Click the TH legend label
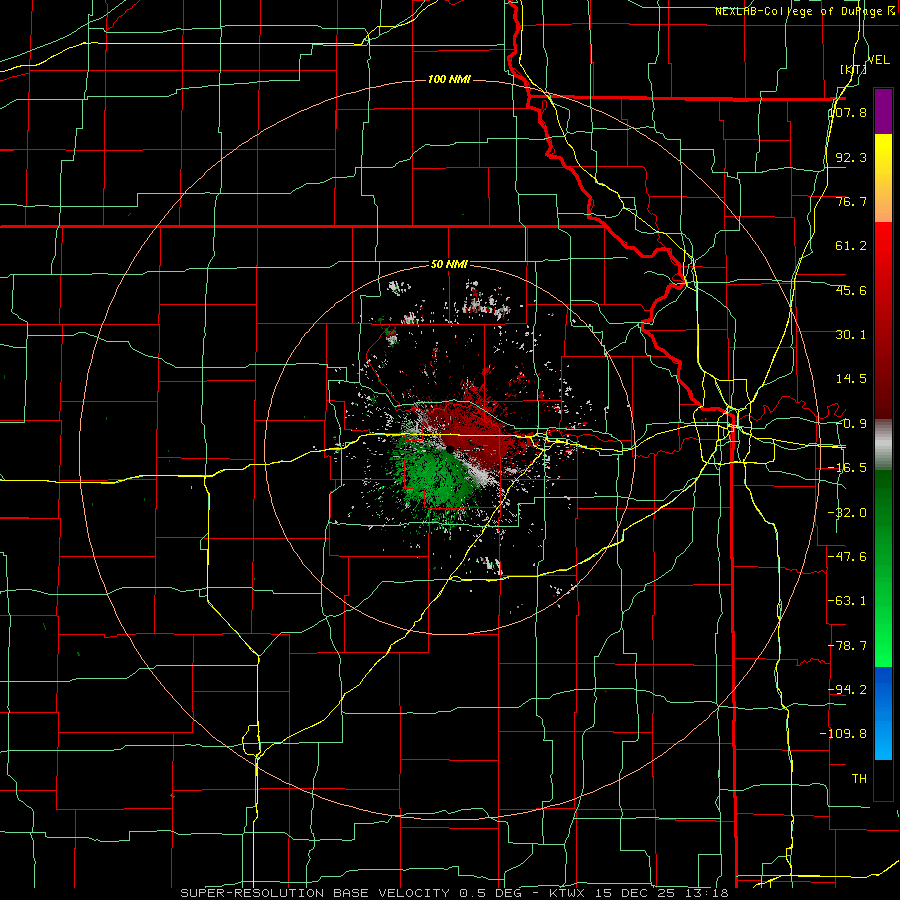 pyautogui.click(x=859, y=779)
